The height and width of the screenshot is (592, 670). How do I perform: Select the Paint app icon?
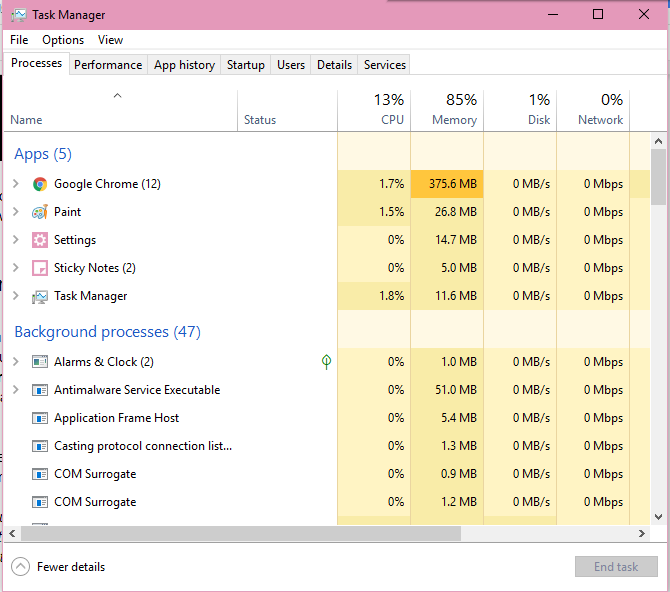point(40,212)
